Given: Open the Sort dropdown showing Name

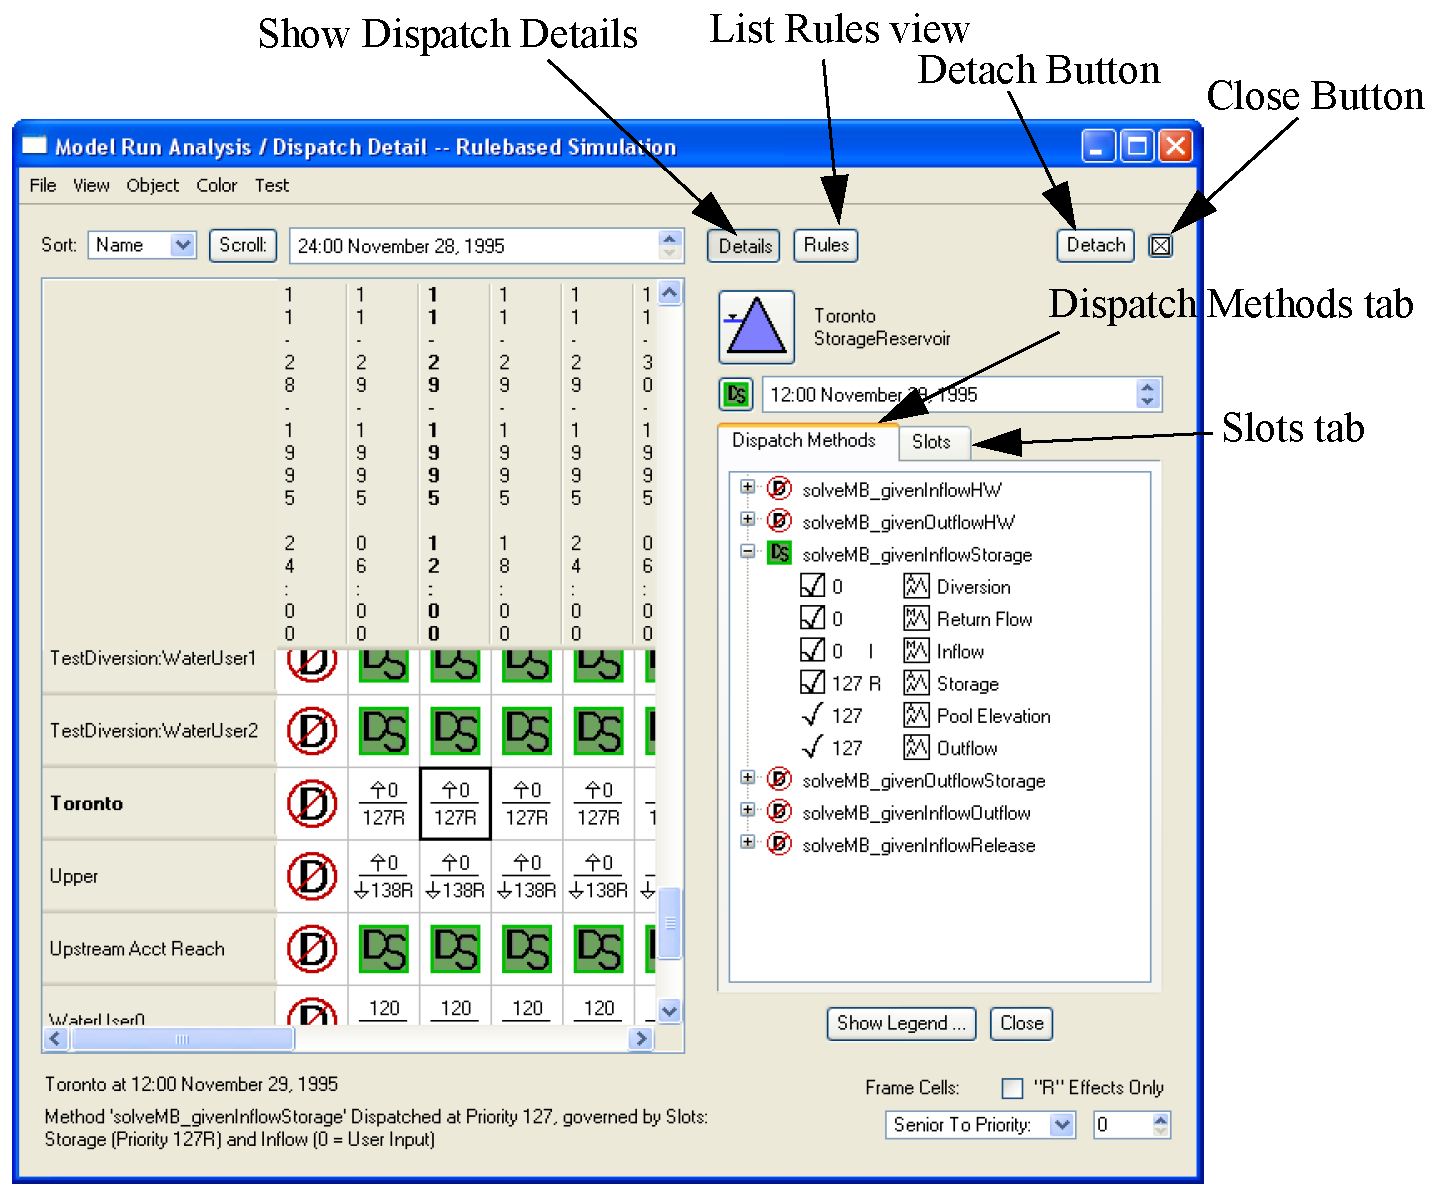Looking at the screenshot, I should 141,245.
